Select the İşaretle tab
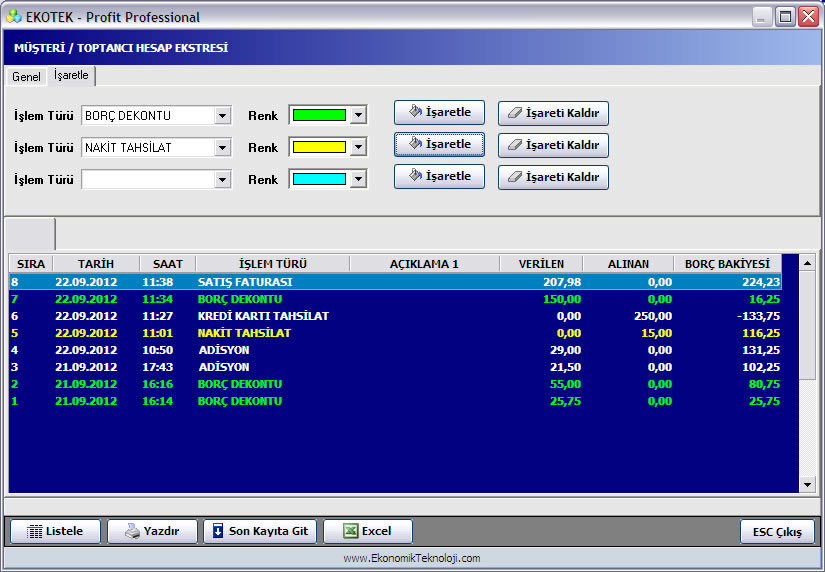825x572 pixels. (x=71, y=75)
